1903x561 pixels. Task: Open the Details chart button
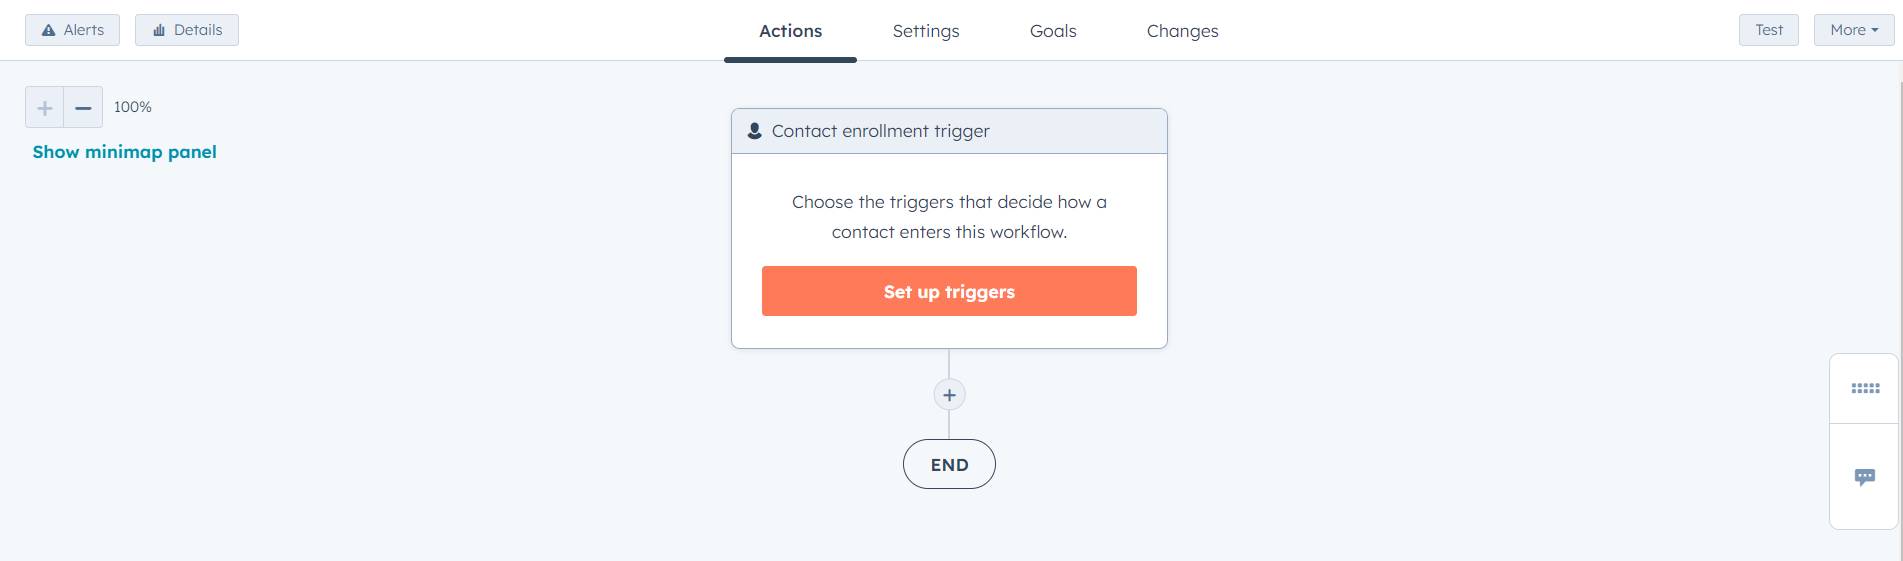pyautogui.click(x=187, y=30)
